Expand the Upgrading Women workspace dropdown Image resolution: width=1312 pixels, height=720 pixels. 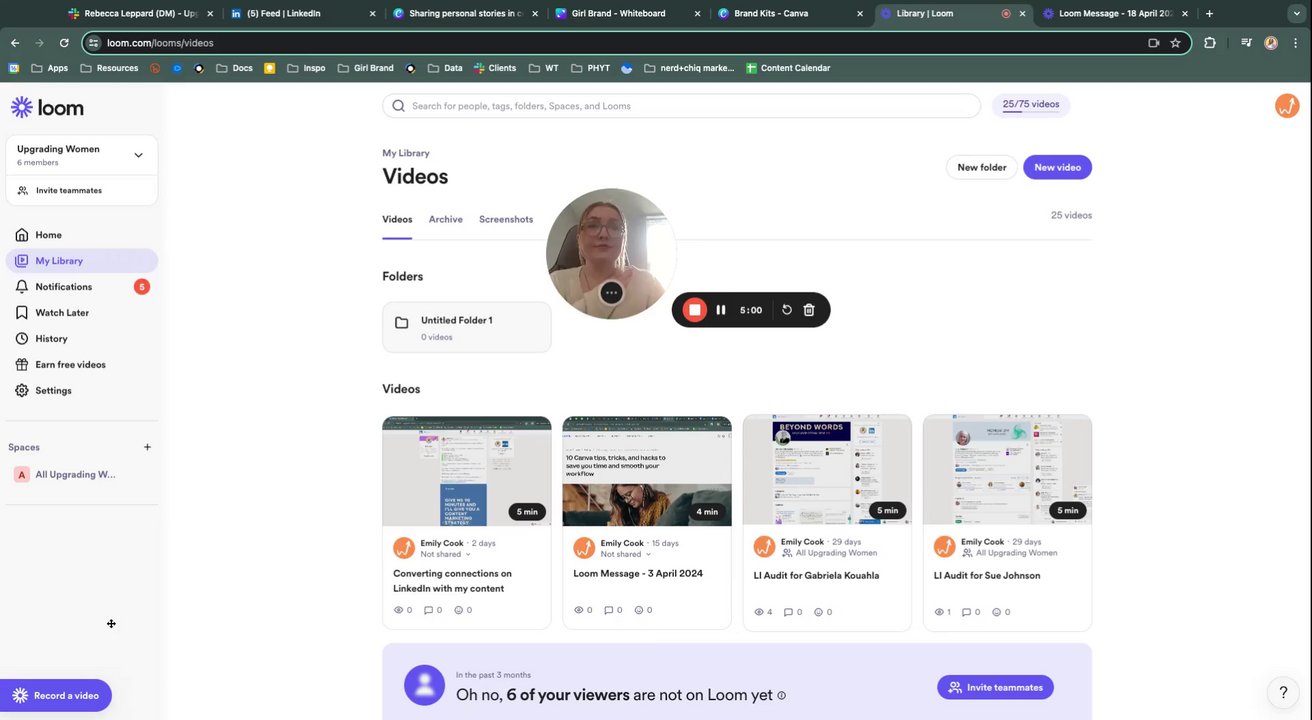coord(138,155)
